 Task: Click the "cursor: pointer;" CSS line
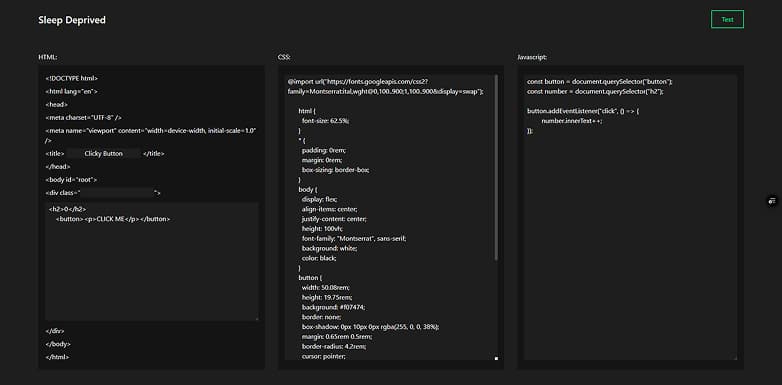pos(324,356)
